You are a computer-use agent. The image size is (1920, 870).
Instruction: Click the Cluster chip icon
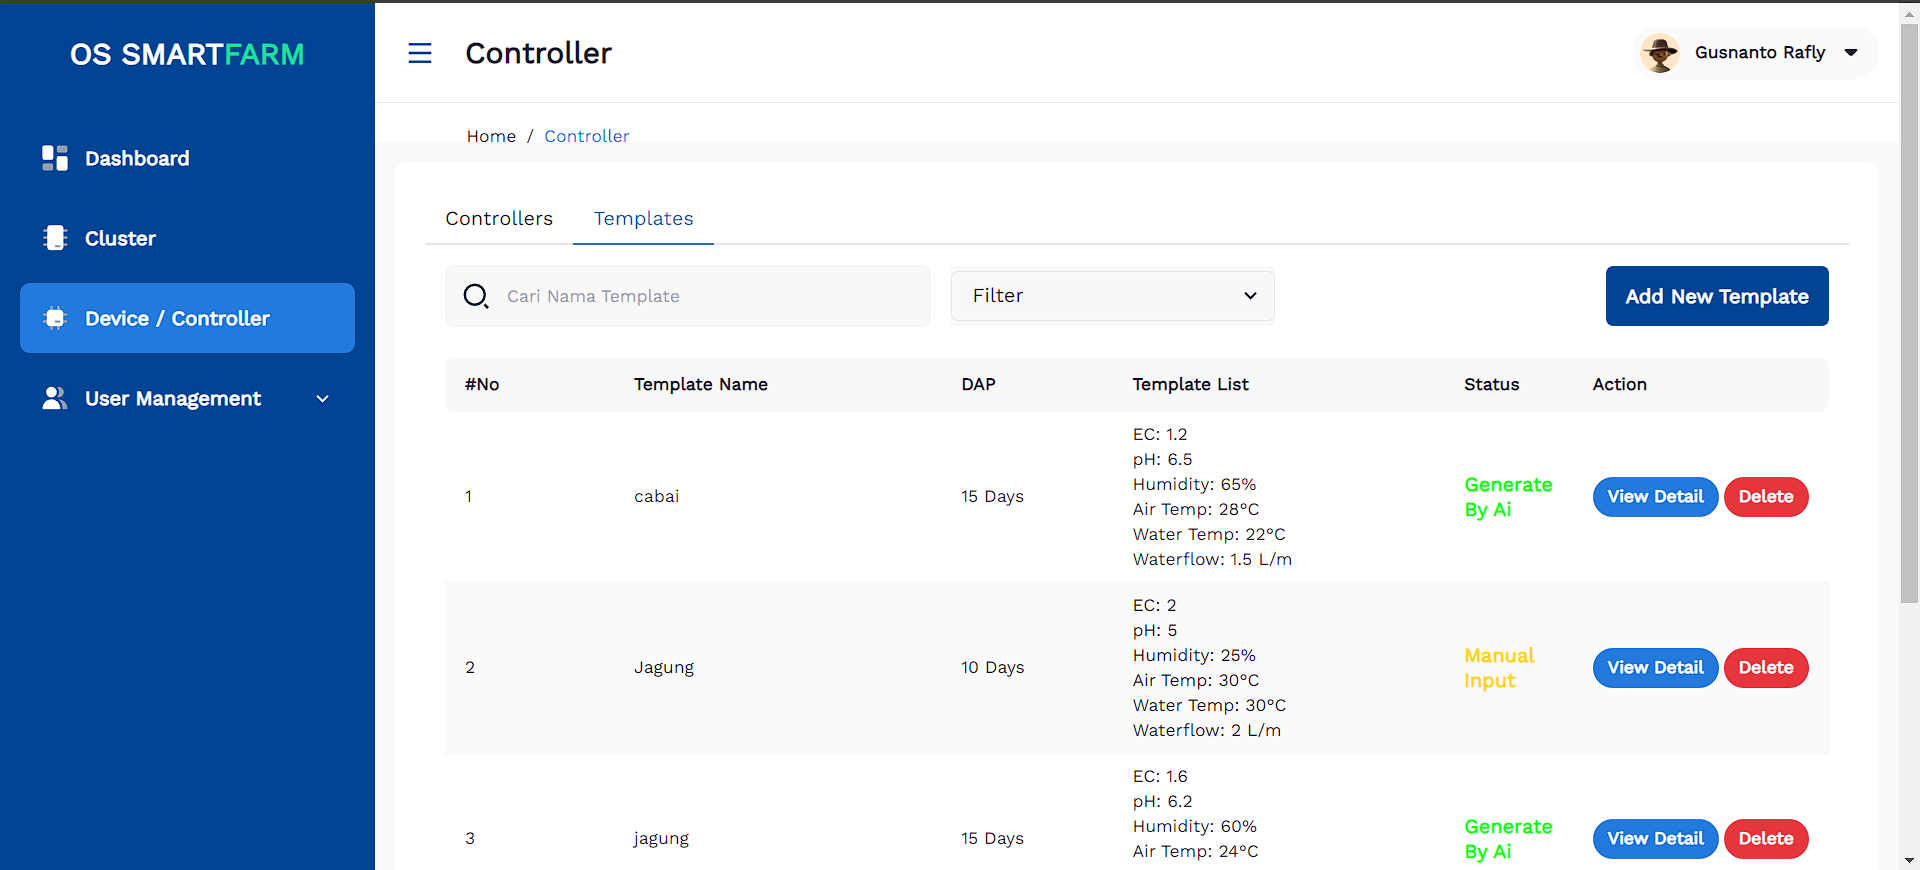(55, 238)
